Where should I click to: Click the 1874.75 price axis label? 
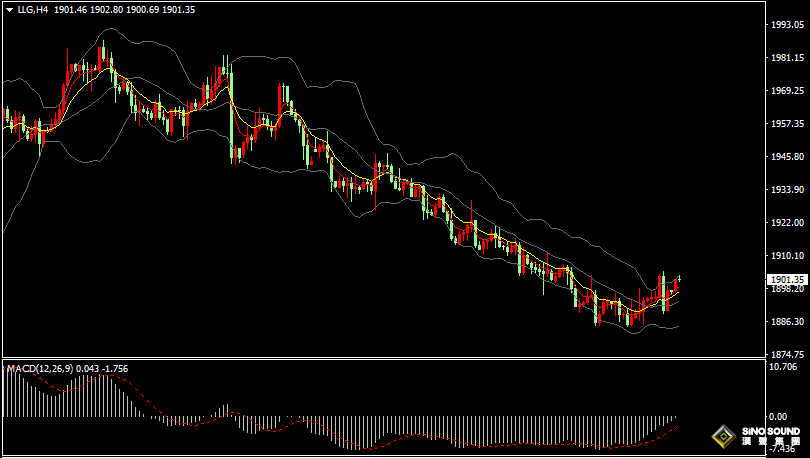click(x=786, y=354)
